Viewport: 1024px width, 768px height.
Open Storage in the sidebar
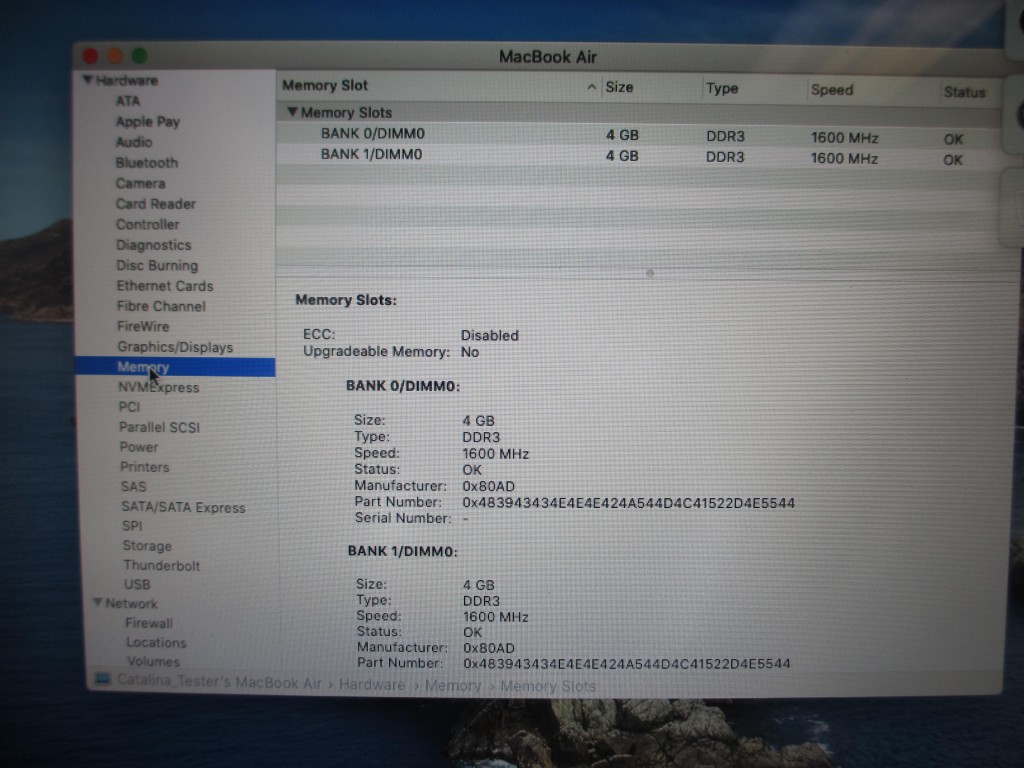pyautogui.click(x=147, y=545)
